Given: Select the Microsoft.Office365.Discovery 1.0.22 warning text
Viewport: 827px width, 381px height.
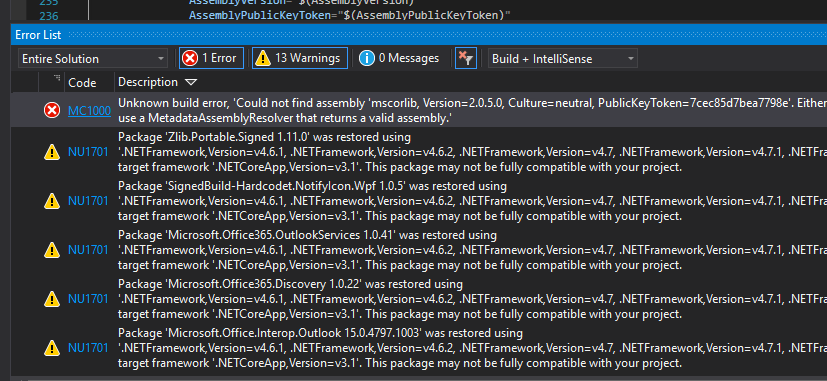Looking at the screenshot, I should (472, 299).
